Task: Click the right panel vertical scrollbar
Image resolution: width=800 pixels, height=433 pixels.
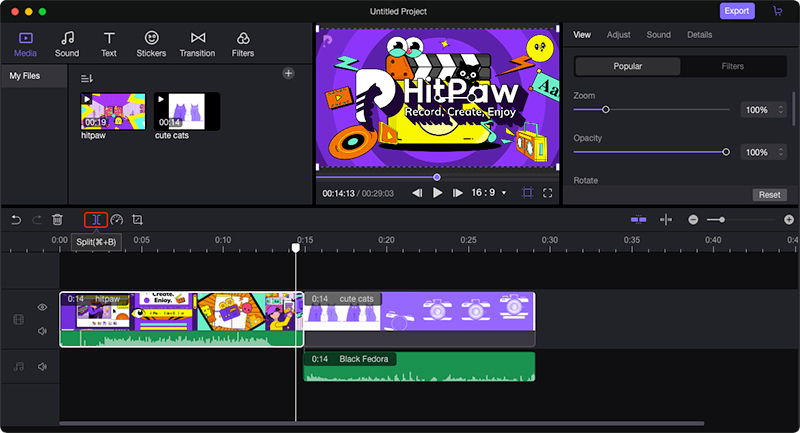Action: [793, 108]
